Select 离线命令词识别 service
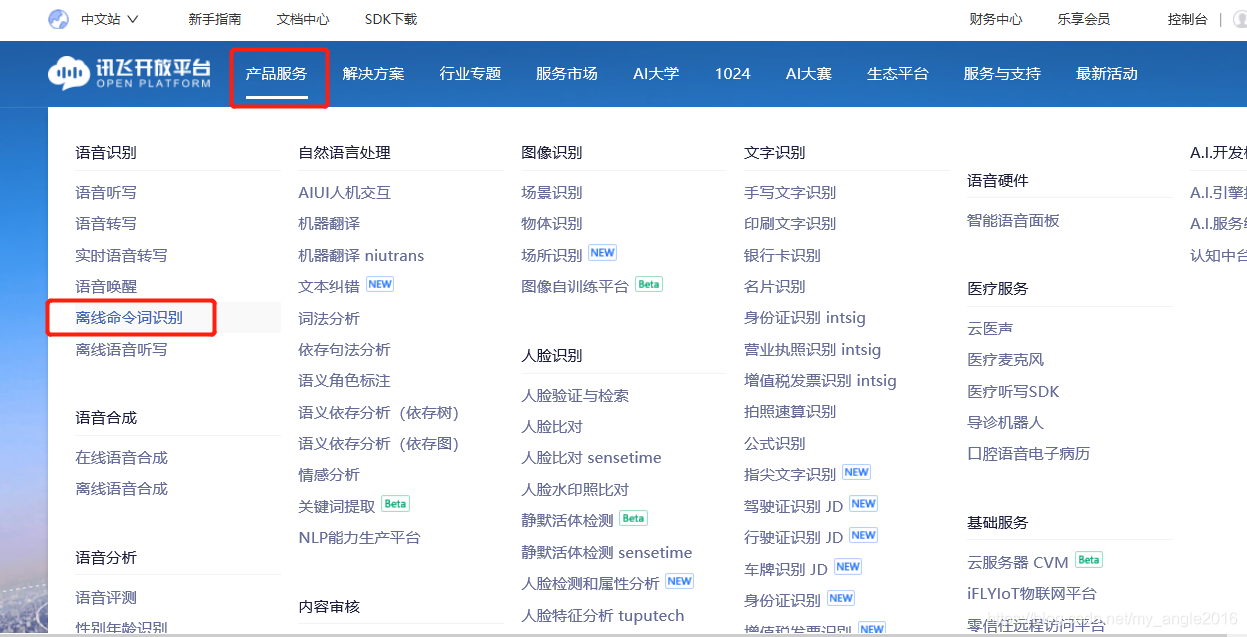The height and width of the screenshot is (637, 1247). 129,318
